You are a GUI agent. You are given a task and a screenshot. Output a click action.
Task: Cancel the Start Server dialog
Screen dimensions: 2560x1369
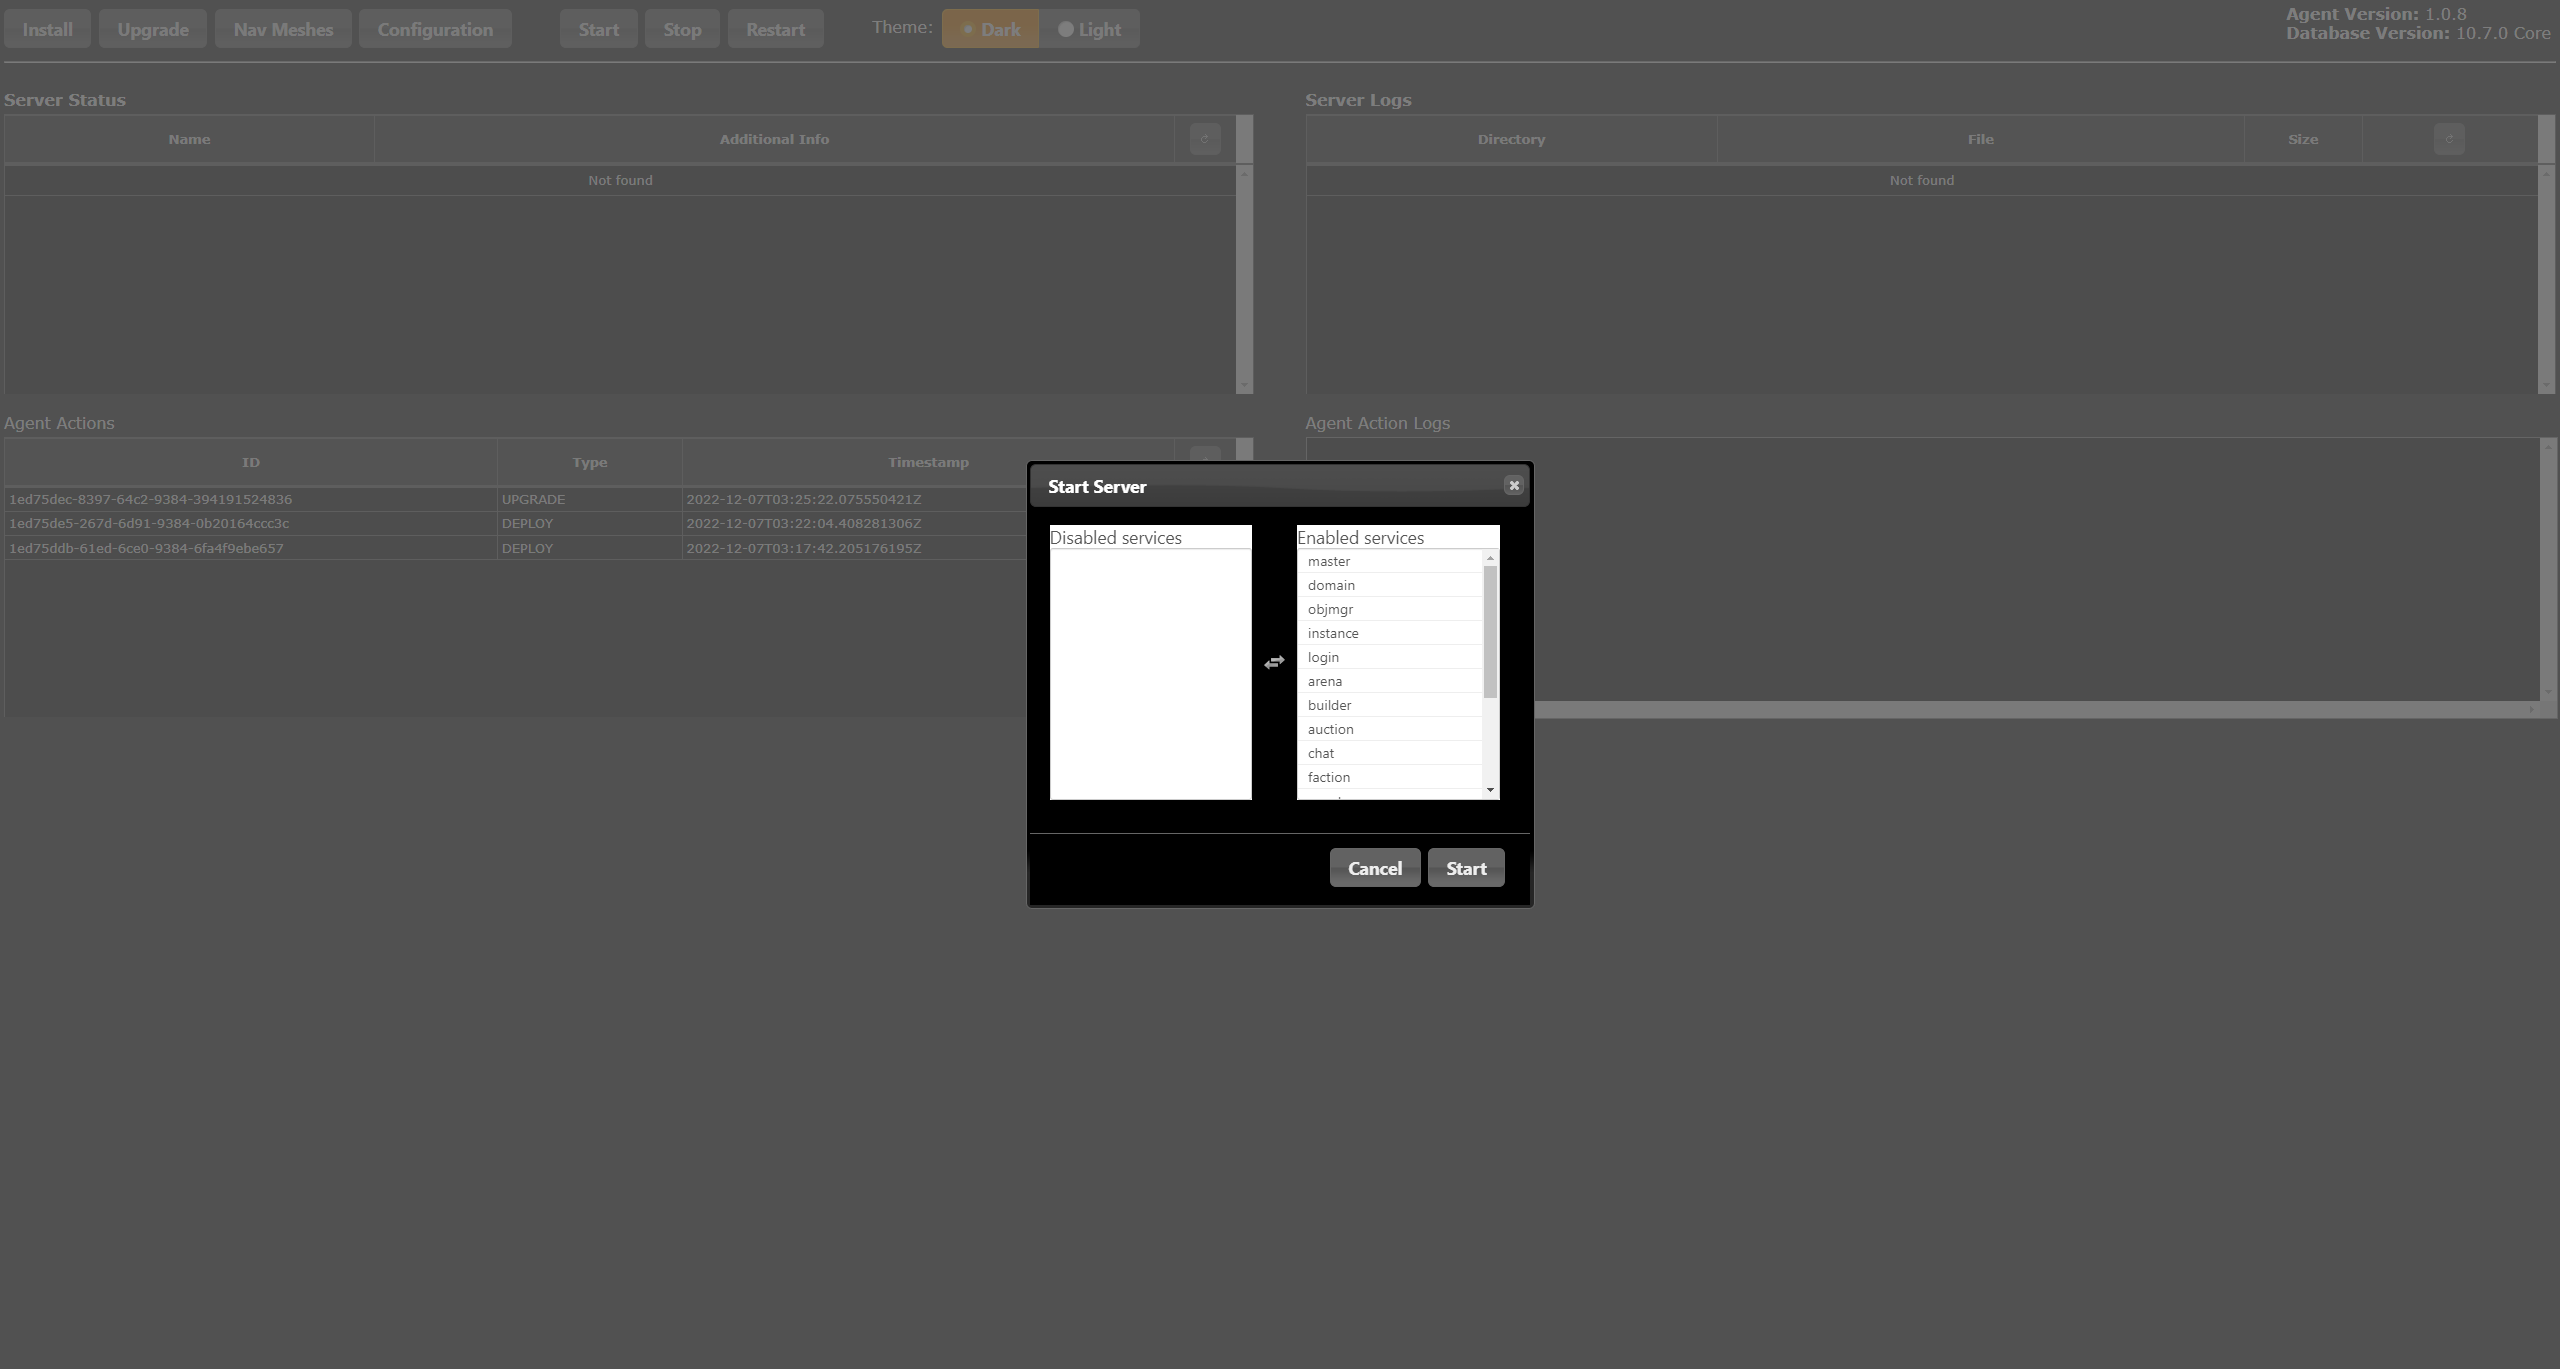click(x=1374, y=868)
